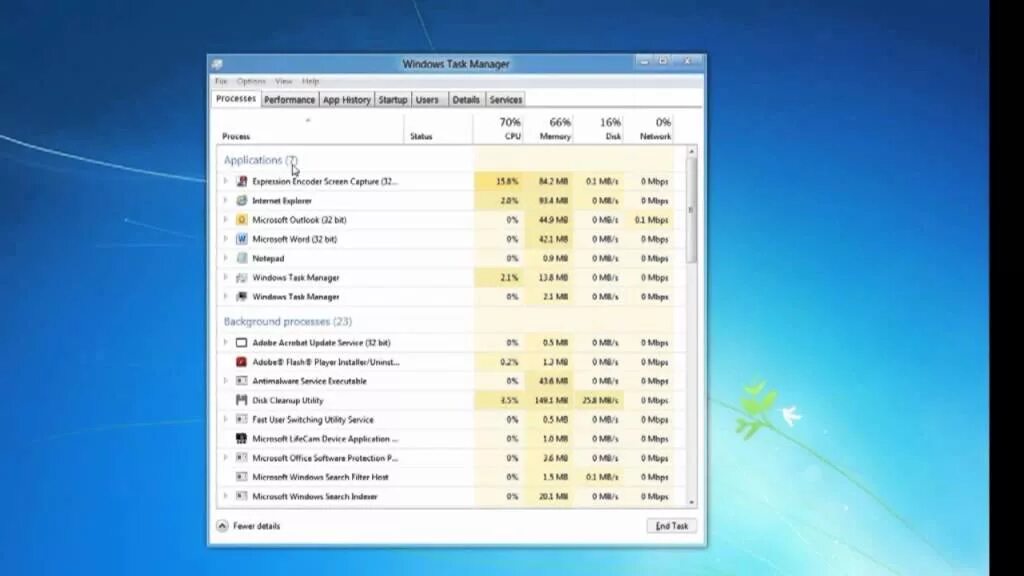Click the Adobe Acrobat Update Service icon
The height and width of the screenshot is (576, 1024).
click(x=242, y=342)
